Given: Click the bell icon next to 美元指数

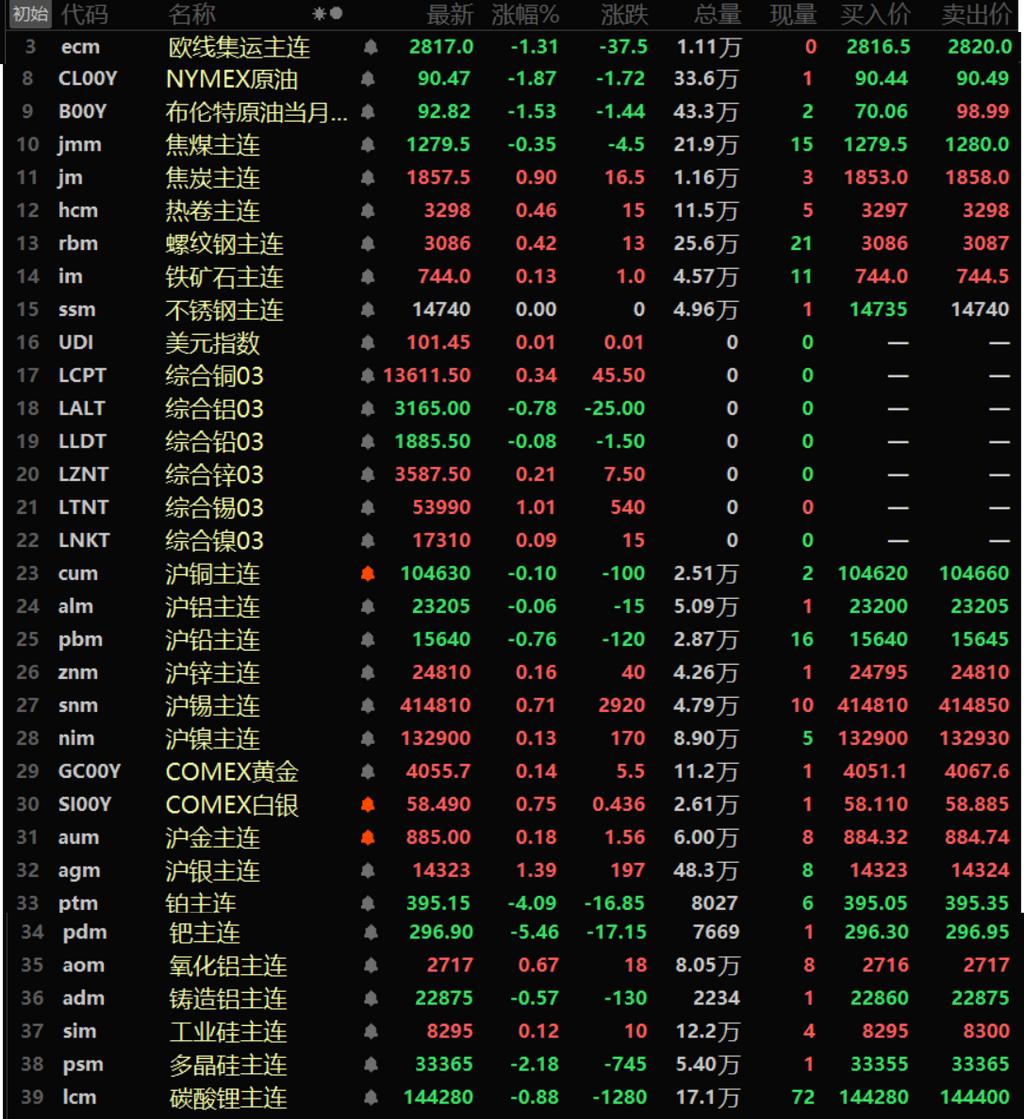Looking at the screenshot, I should 368,343.
